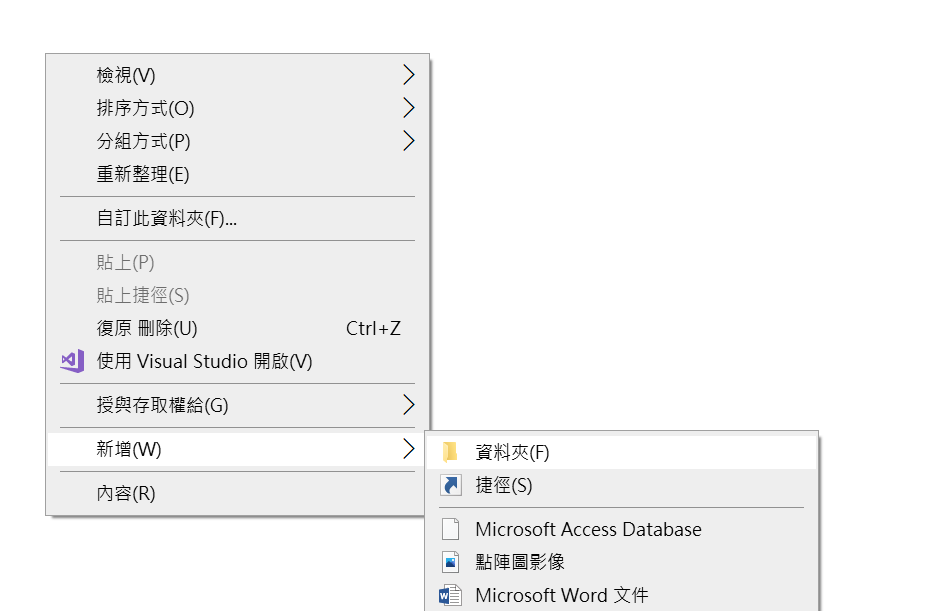Click the 新增(W) submenu arrow
The image size is (934, 611).
coord(409,448)
